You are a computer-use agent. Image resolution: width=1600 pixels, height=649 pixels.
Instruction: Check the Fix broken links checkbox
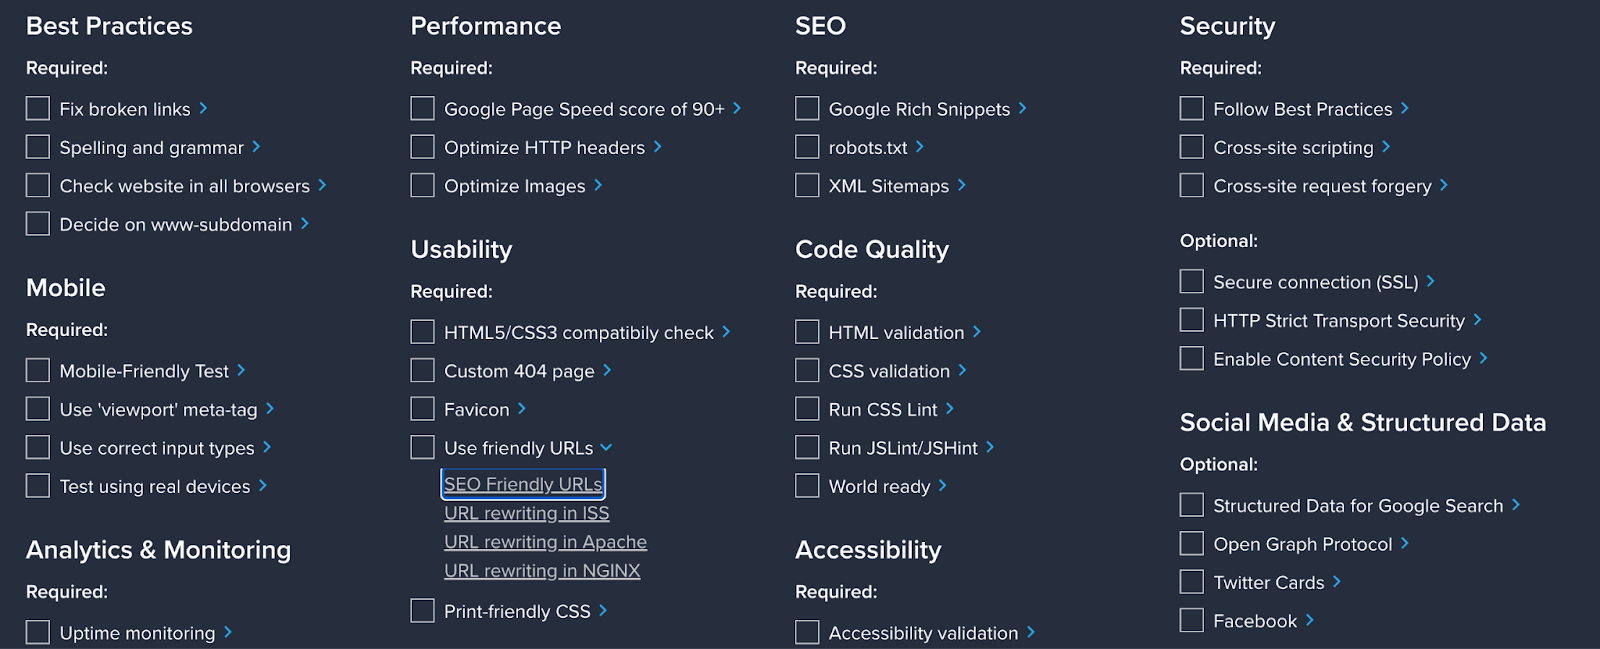click(x=38, y=108)
